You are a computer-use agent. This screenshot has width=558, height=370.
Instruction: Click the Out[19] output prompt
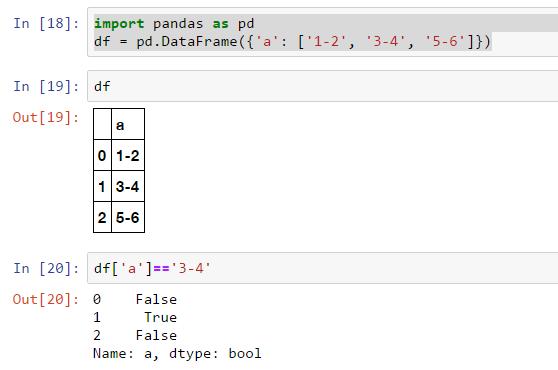point(46,117)
